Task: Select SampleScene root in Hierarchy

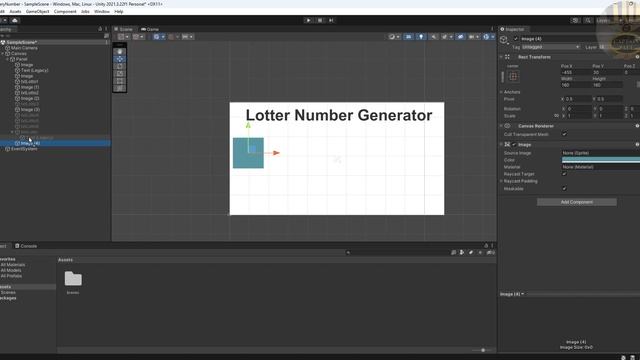Action: pyautogui.click(x=22, y=42)
